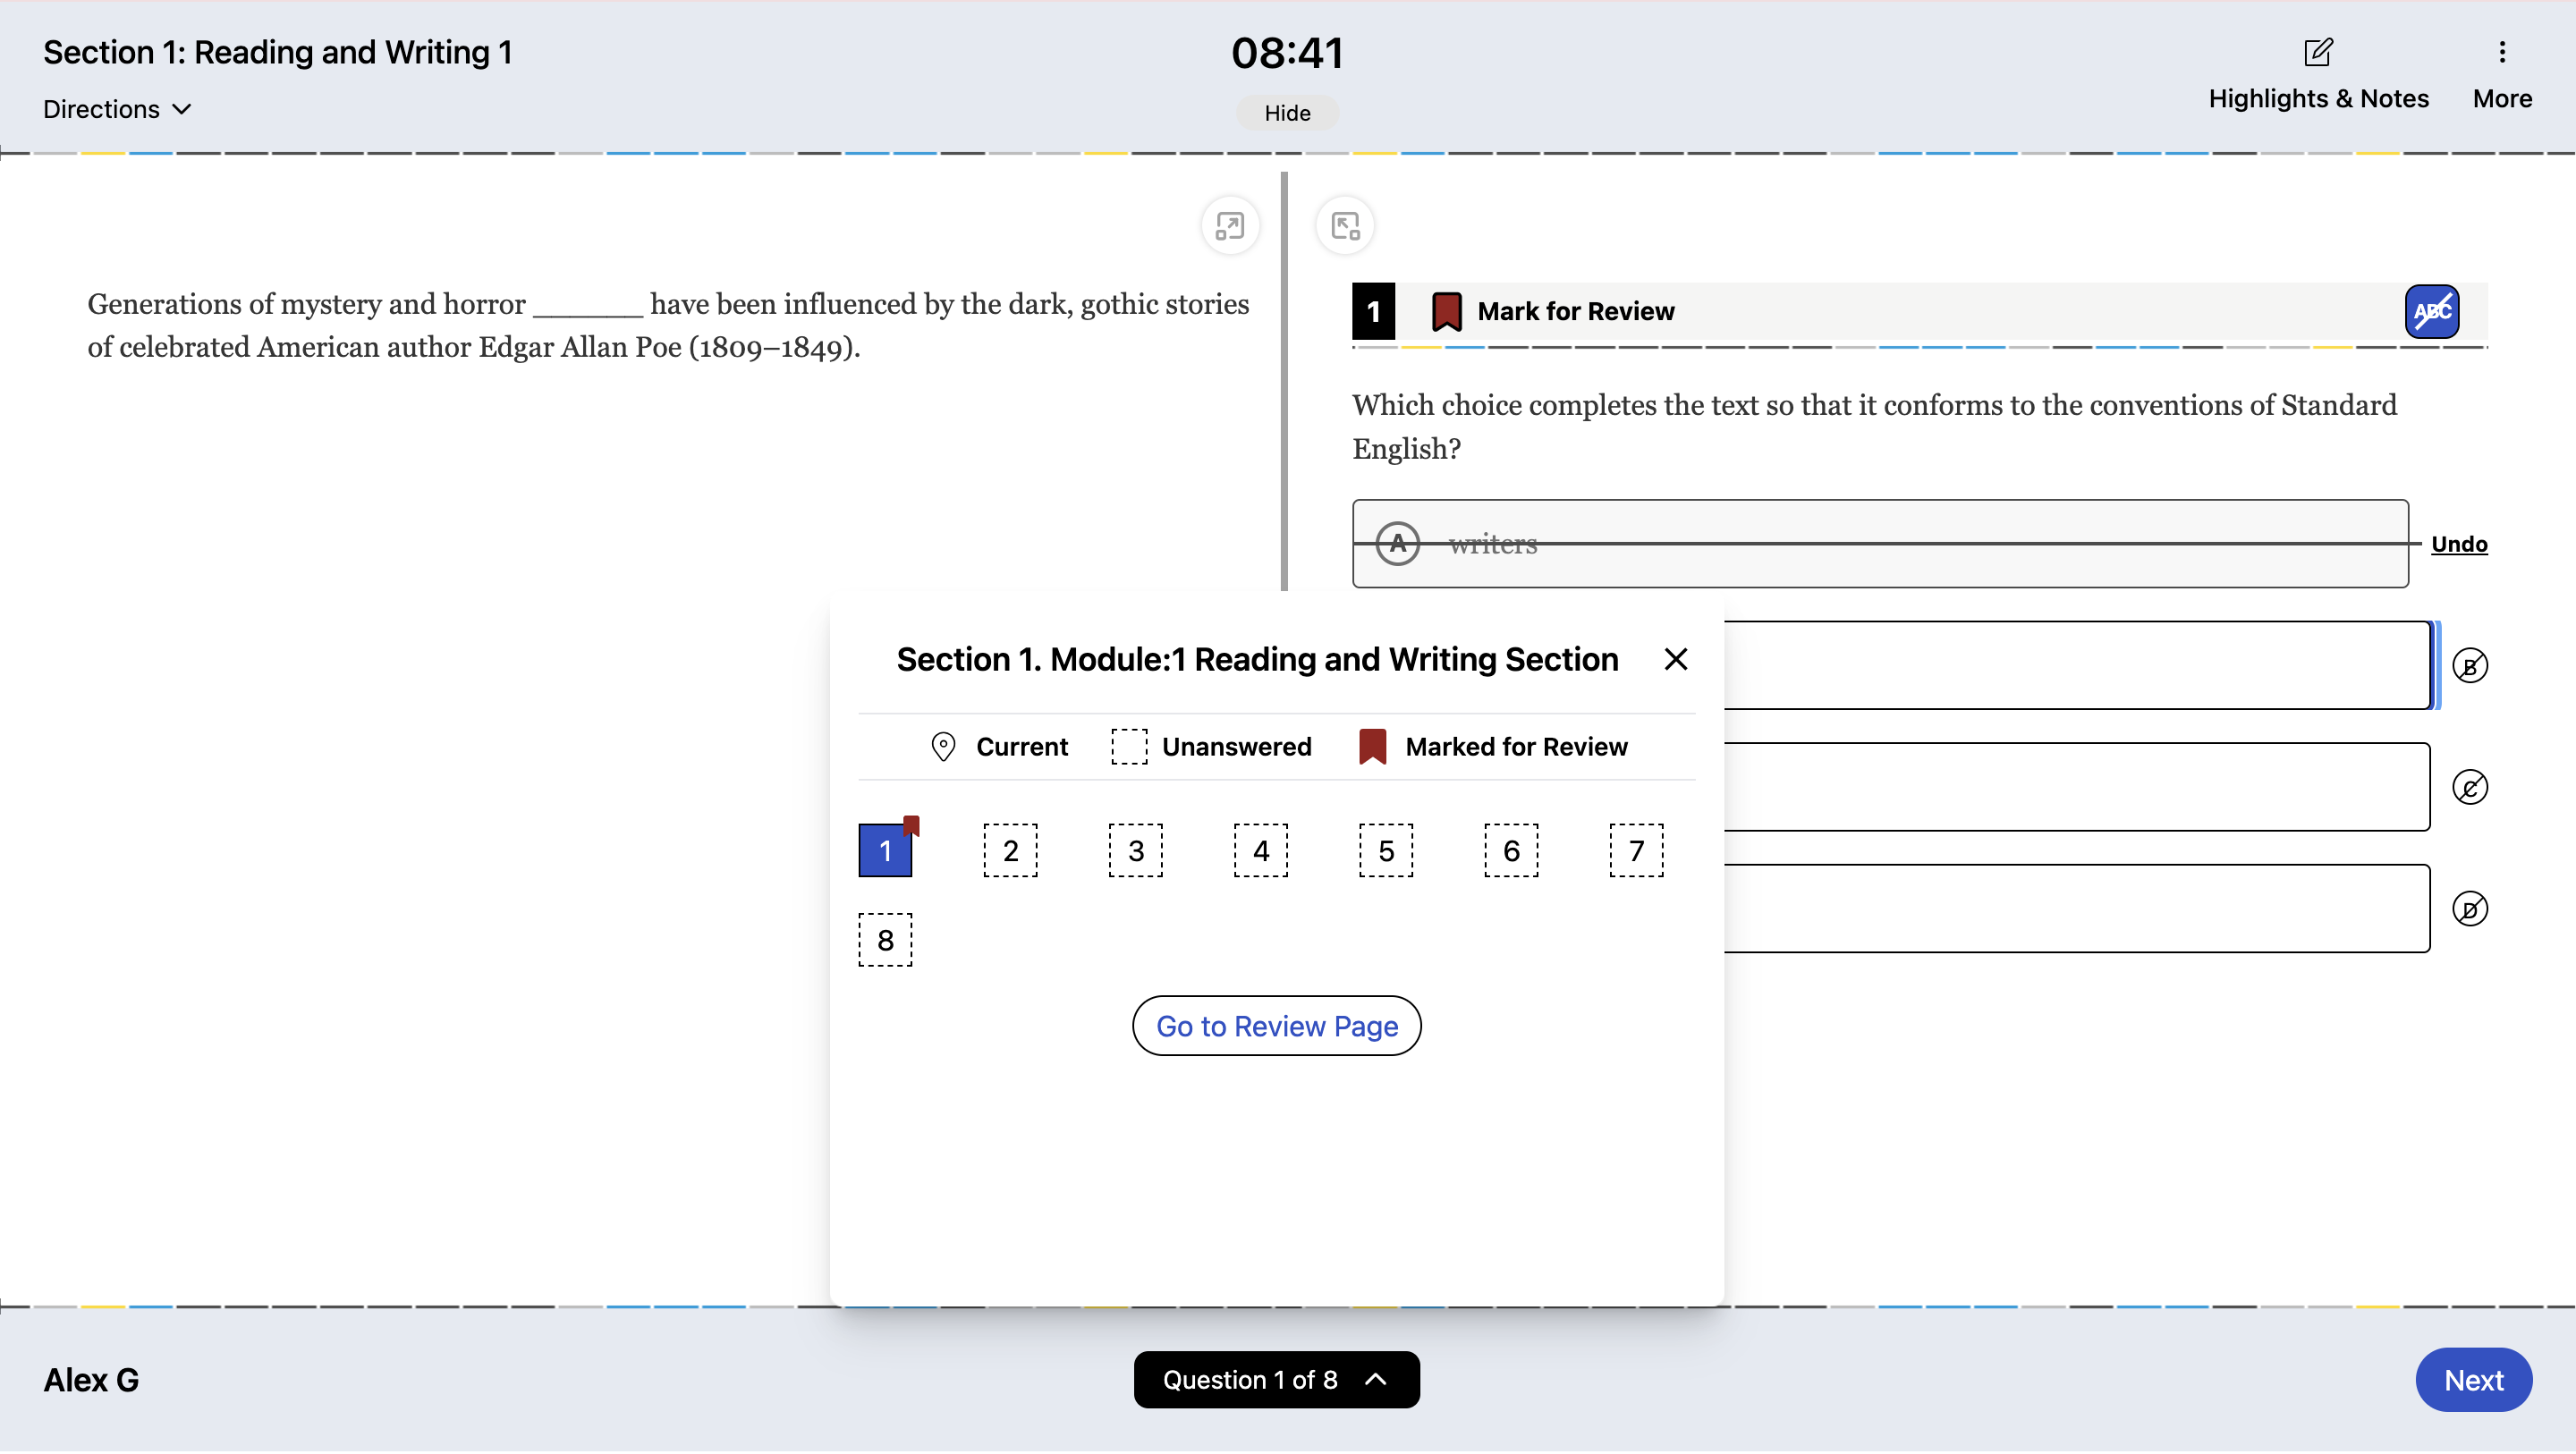
Task: Hide the countdown timer
Action: [x=1287, y=114]
